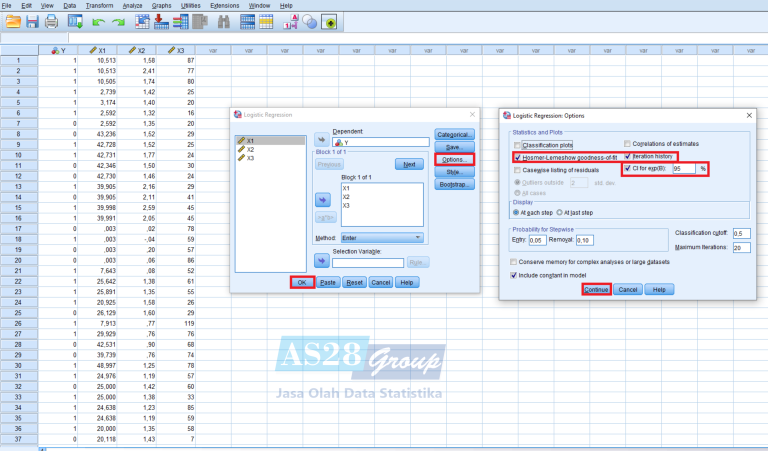The height and width of the screenshot is (451, 768).
Task: Click the Save file toolbar icon
Action: click(32, 21)
